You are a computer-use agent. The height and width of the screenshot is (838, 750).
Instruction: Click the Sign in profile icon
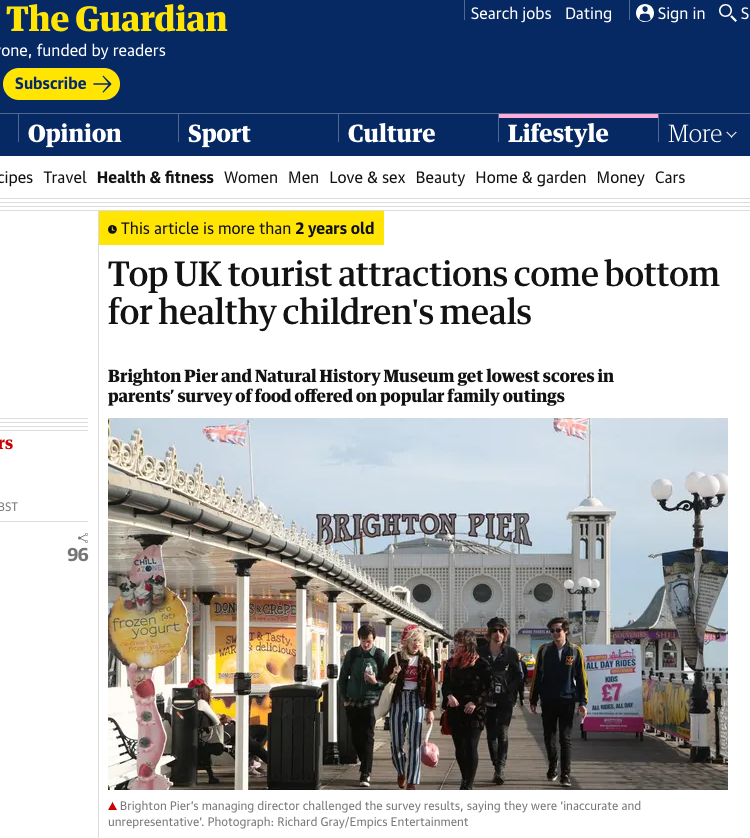click(645, 13)
